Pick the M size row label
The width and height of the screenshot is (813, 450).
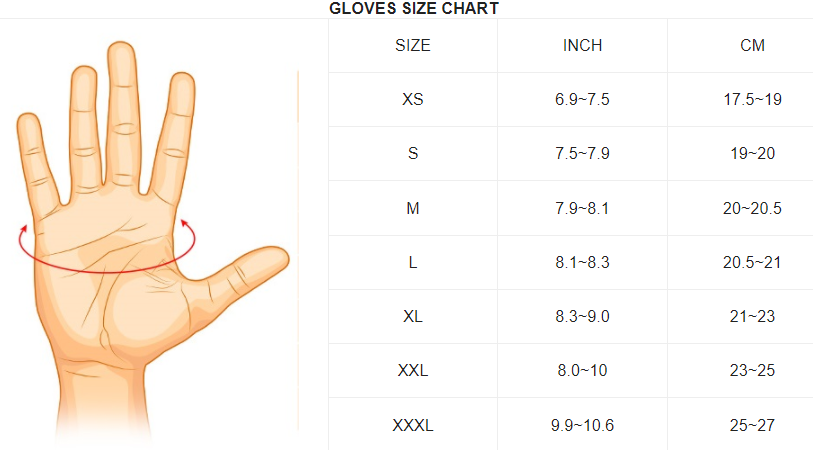tap(413, 208)
